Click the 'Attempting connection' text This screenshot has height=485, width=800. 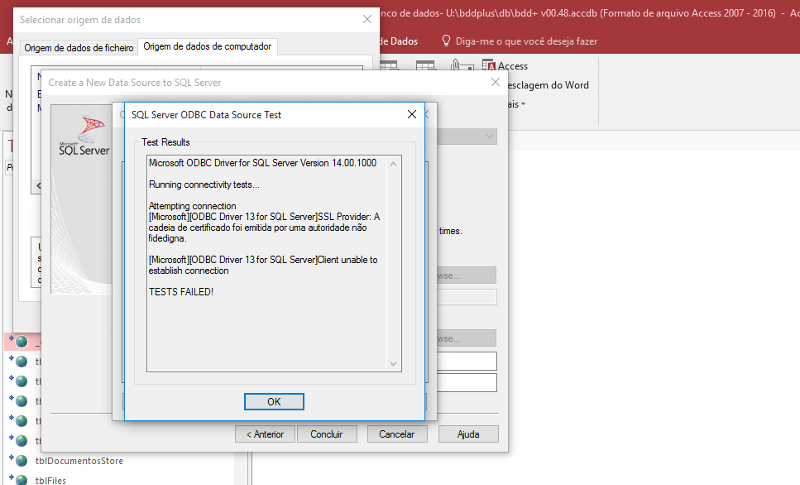pyautogui.click(x=192, y=206)
